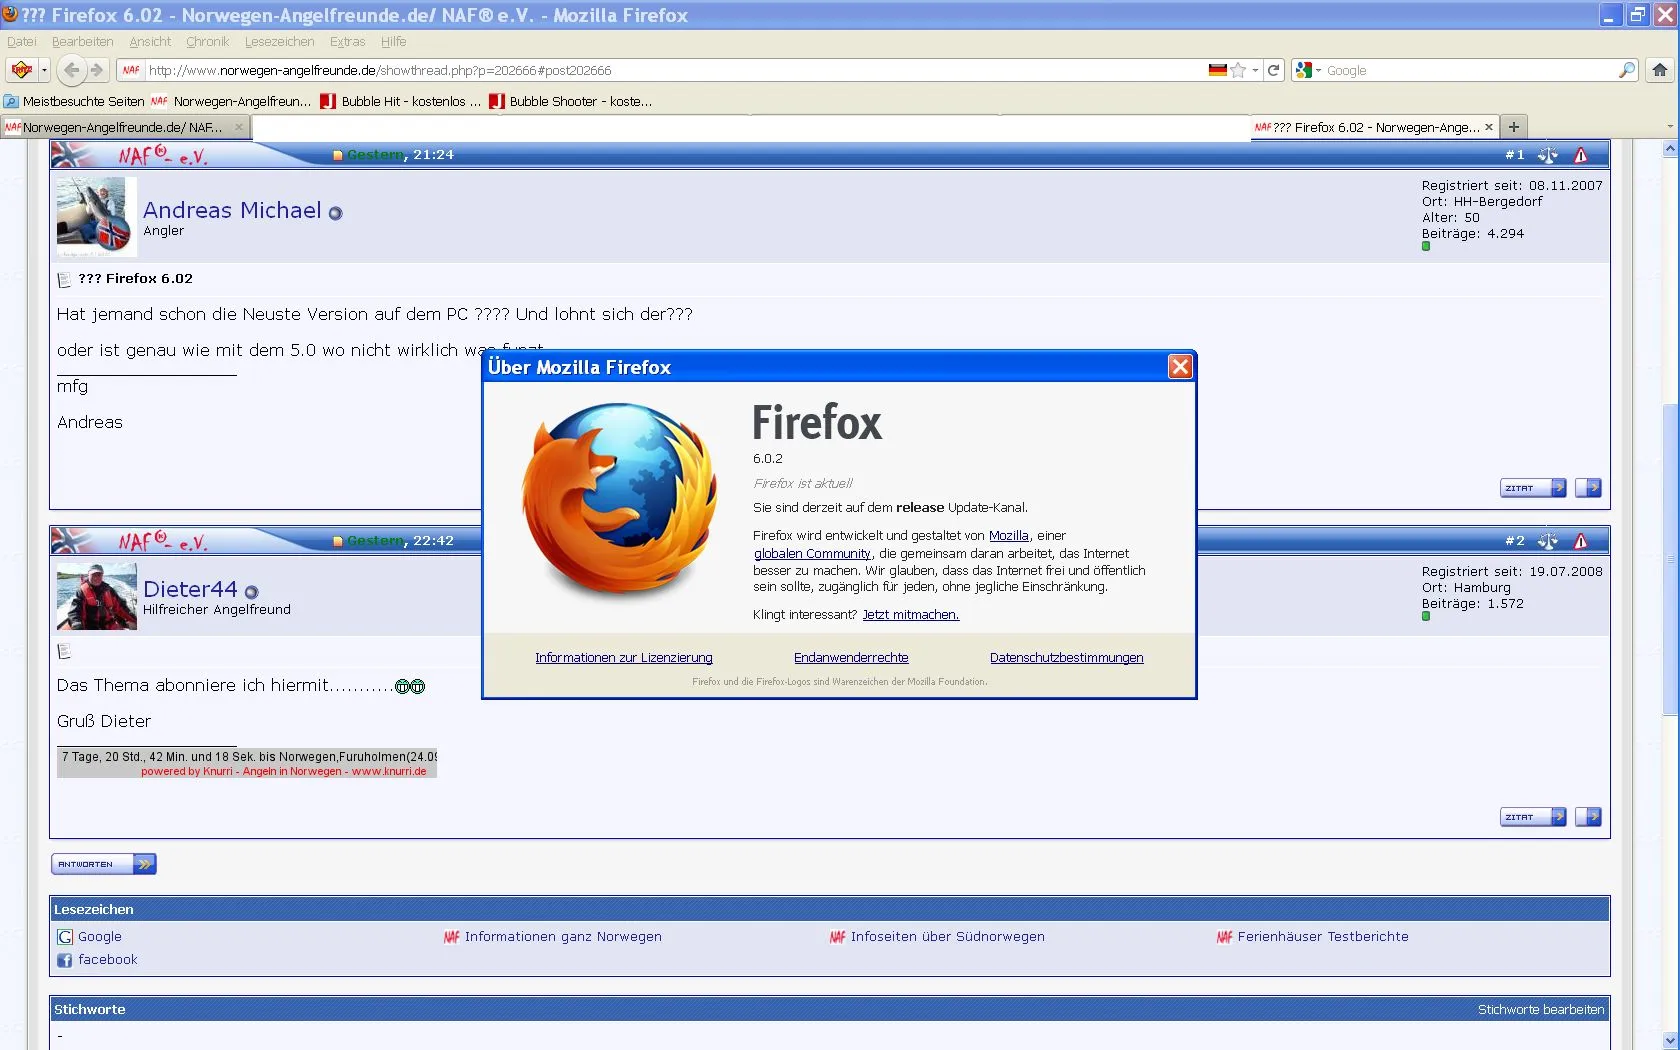Click the ANTWORTEN reply button
This screenshot has height=1050, width=1680.
click(104, 864)
